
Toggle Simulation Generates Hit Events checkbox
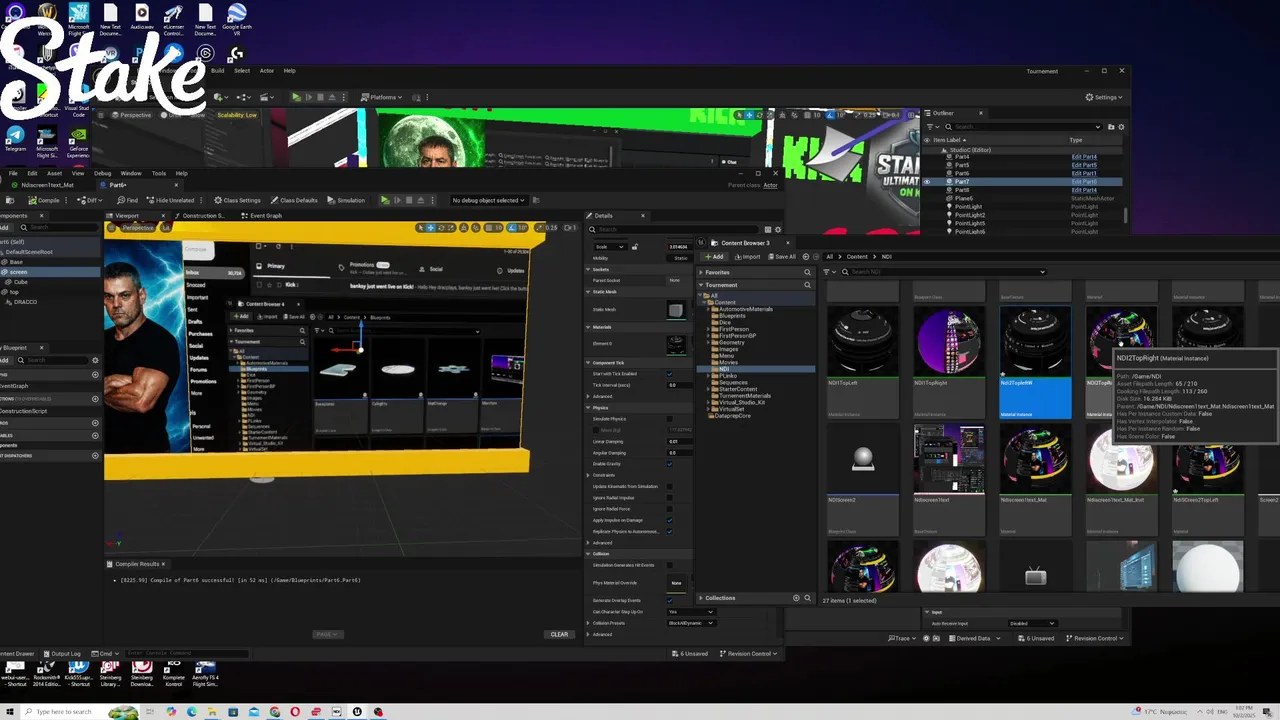[670, 565]
